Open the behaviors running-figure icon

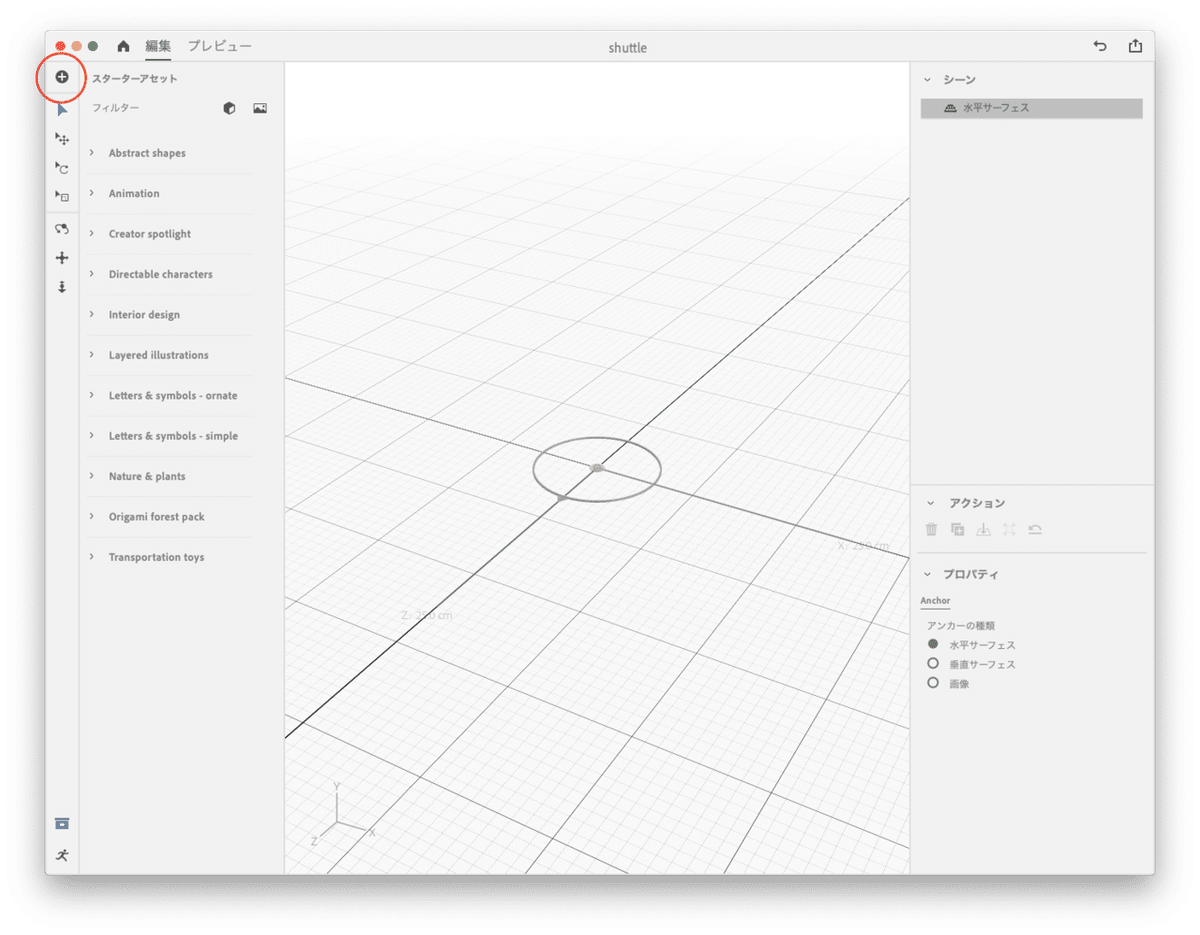pyautogui.click(x=62, y=855)
